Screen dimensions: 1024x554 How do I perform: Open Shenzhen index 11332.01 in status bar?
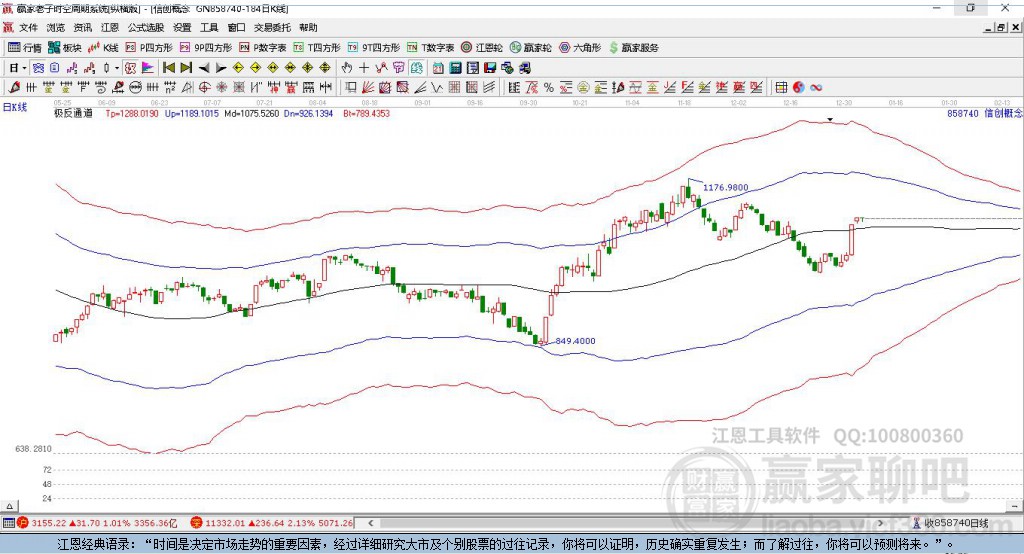[x=272, y=523]
